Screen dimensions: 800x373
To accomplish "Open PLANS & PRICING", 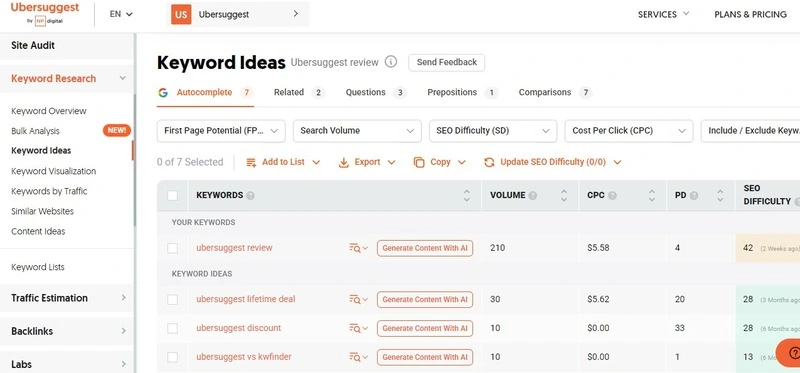I will 751,14.
